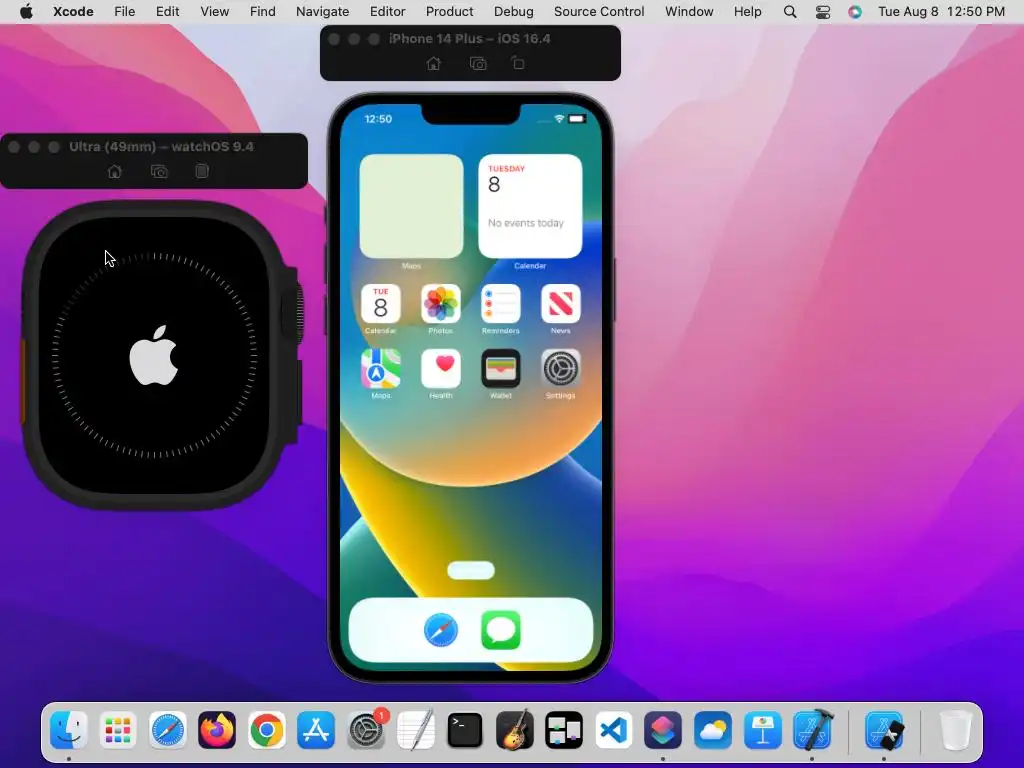Open the Weather cloud app in the Dock

713,729
